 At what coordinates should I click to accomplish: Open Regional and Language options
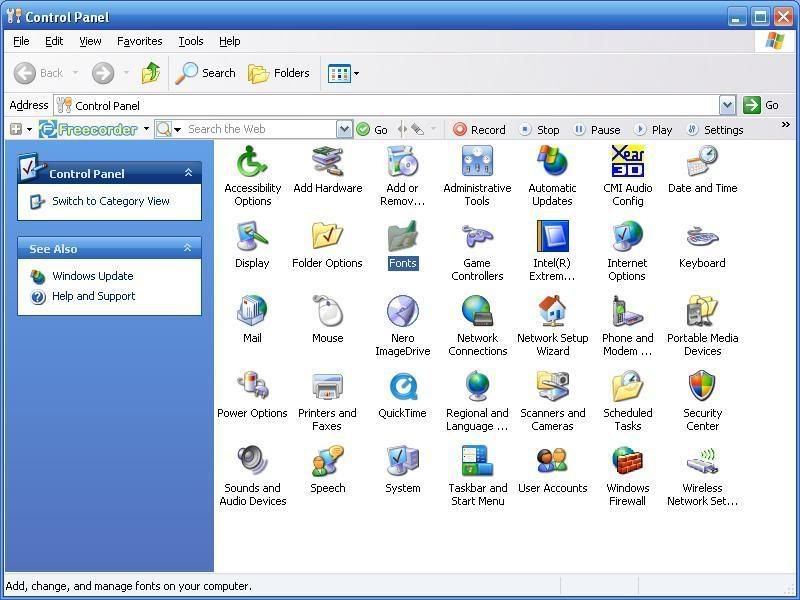478,401
